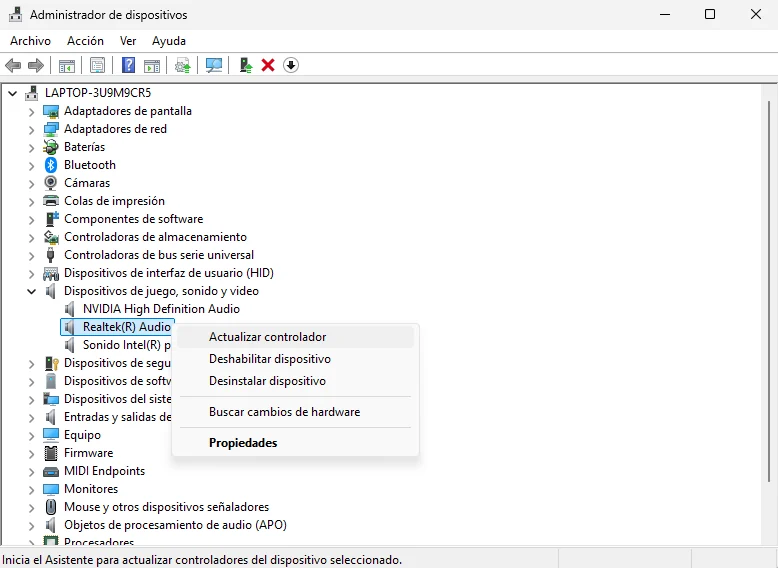Toggle the action pane toolbar icon
This screenshot has width=778, height=568.
(x=152, y=65)
